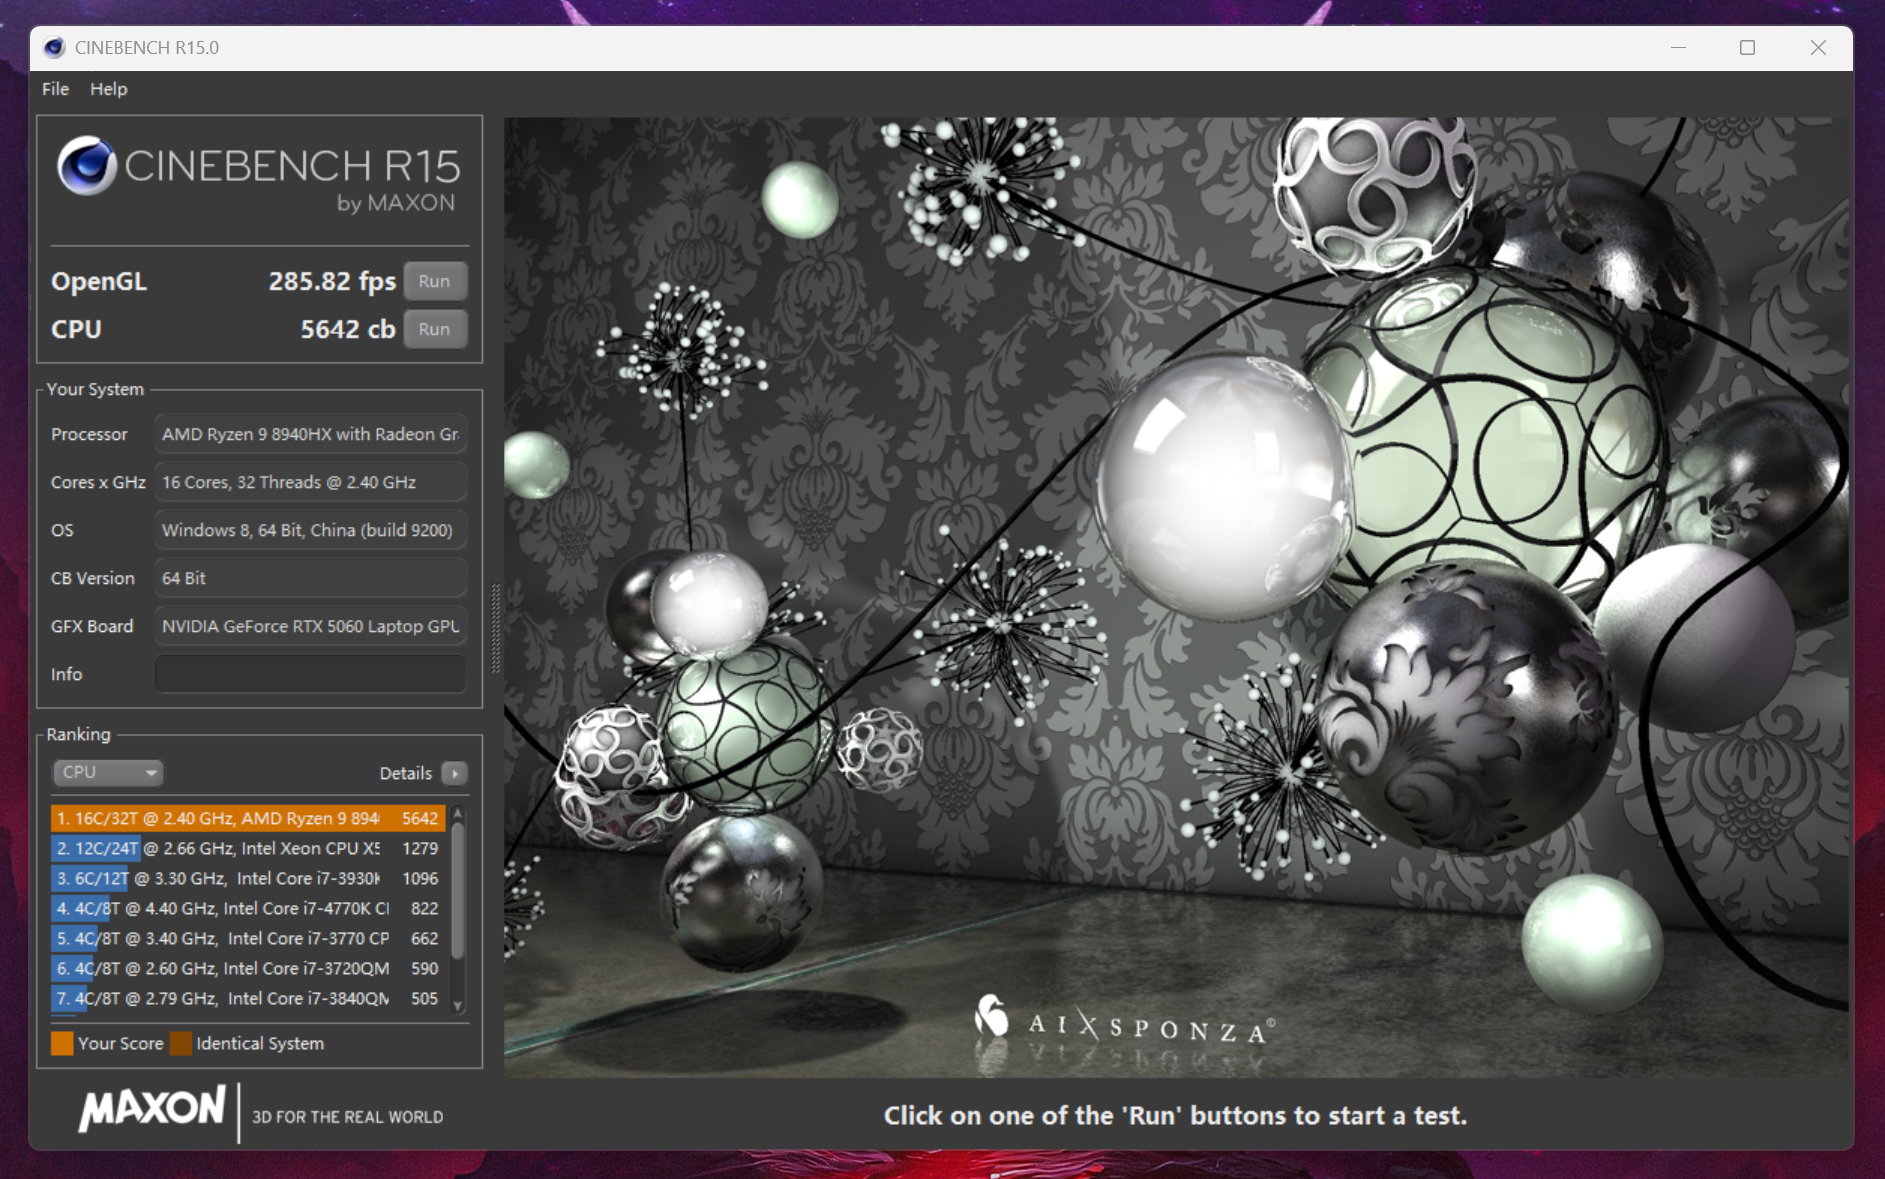Select ranking row 6 Core i7-3720QM
Screen dimensions: 1885x1179
(x=247, y=968)
